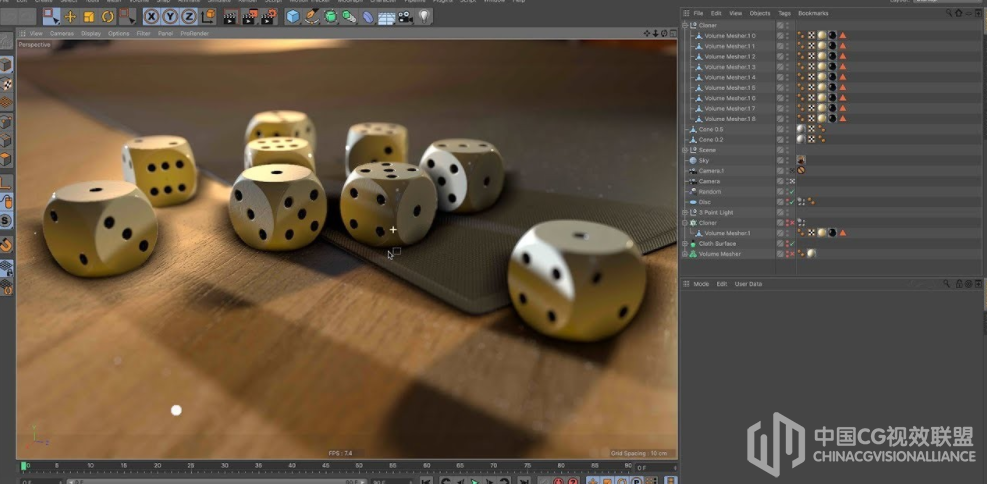Toggle visibility dots of Cone 0.2
The width and height of the screenshot is (987, 484).
[787, 140]
